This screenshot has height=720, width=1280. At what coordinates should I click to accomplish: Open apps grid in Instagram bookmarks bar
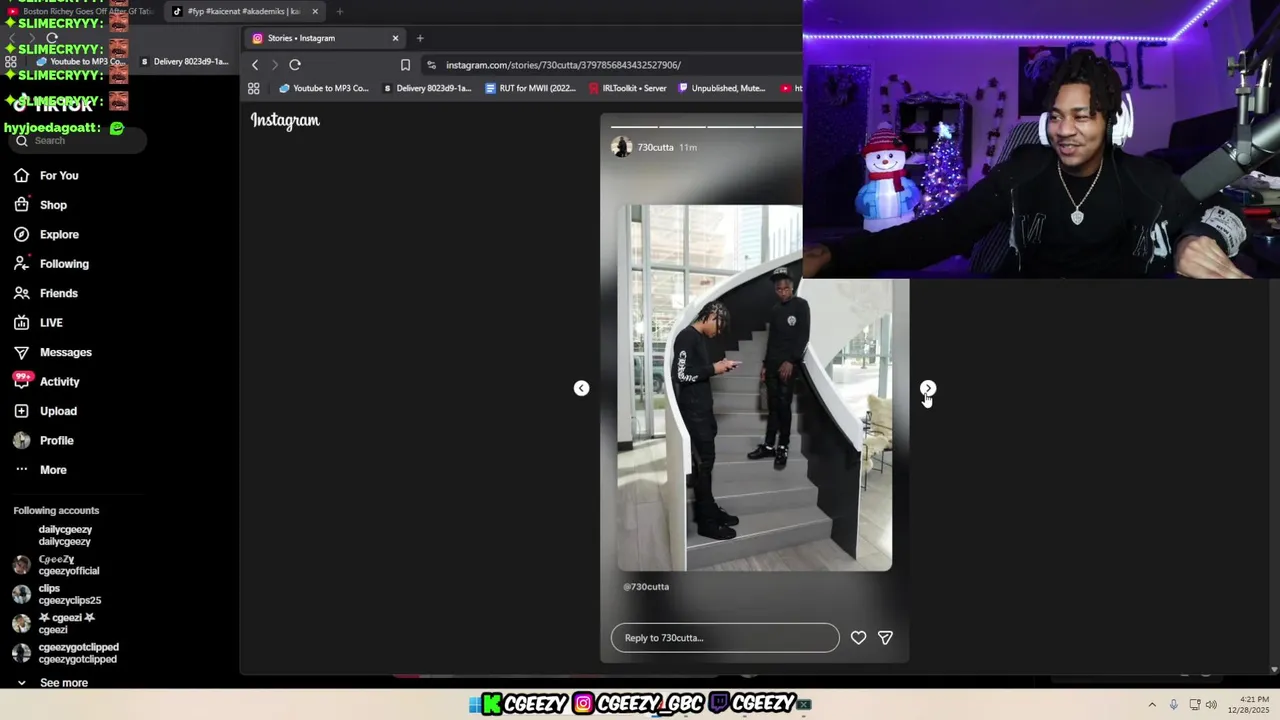pyautogui.click(x=254, y=88)
